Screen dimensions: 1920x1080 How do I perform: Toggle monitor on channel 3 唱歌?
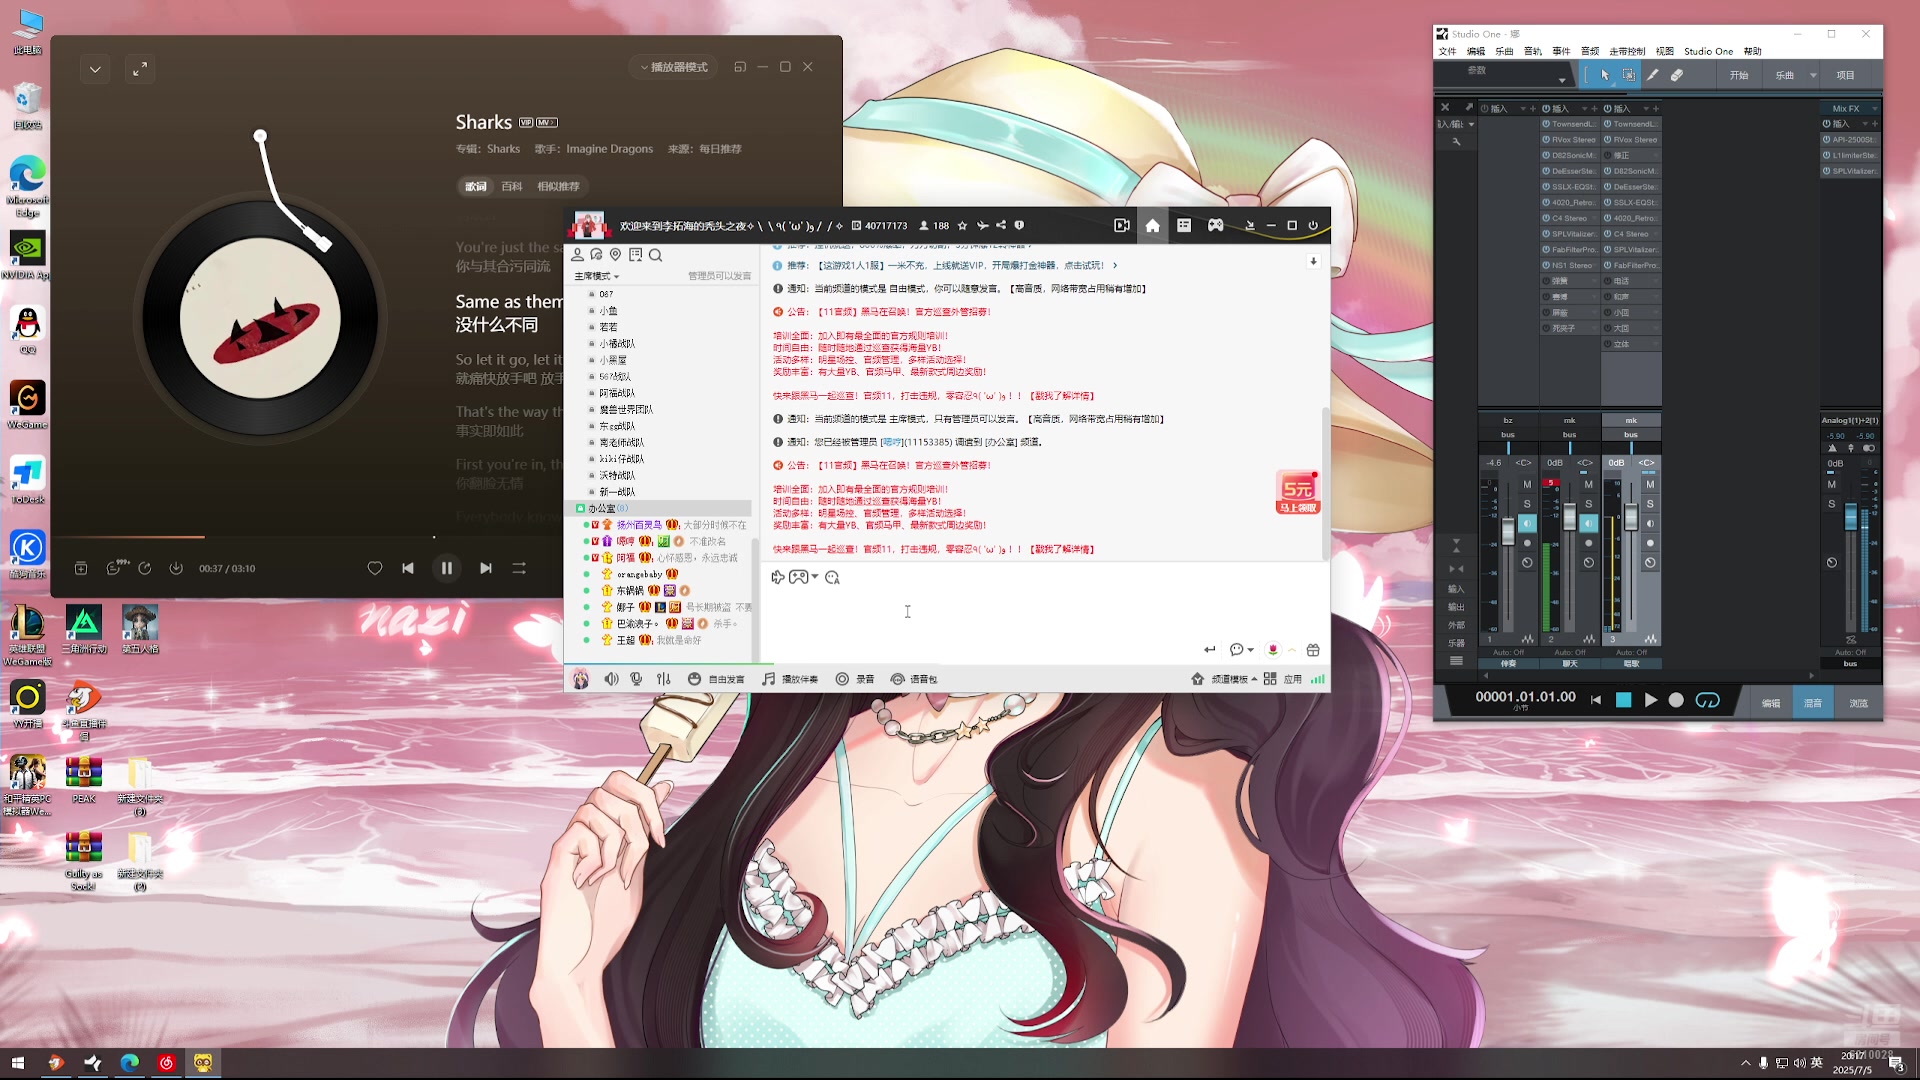[1650, 523]
